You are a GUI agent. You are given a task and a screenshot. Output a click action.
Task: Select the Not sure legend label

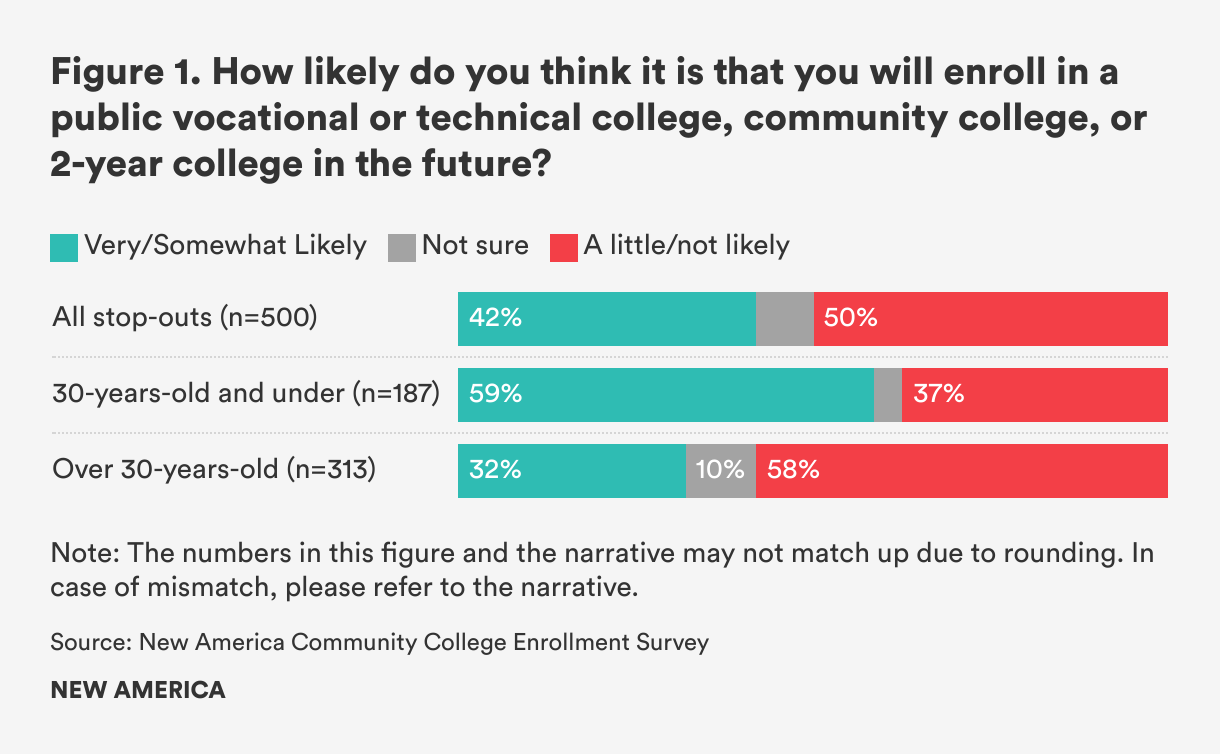[x=475, y=245]
